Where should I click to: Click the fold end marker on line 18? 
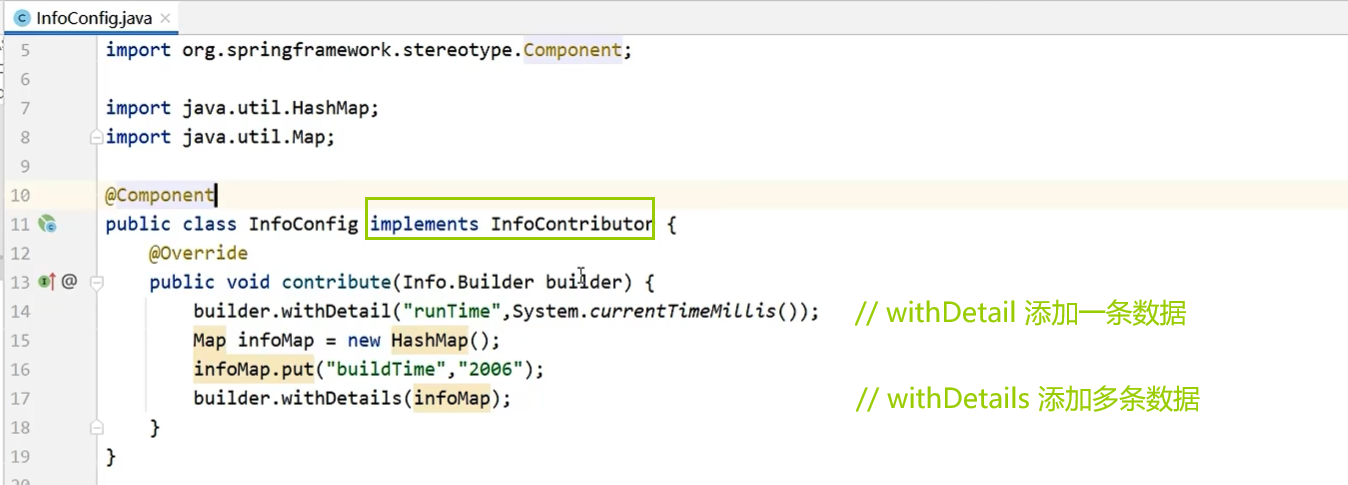[x=96, y=427]
